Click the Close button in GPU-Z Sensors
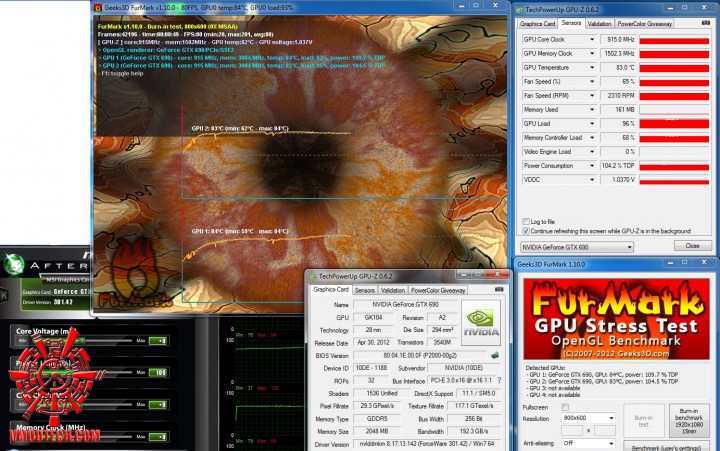Image resolution: width=720 pixels, height=451 pixels. 692,246
